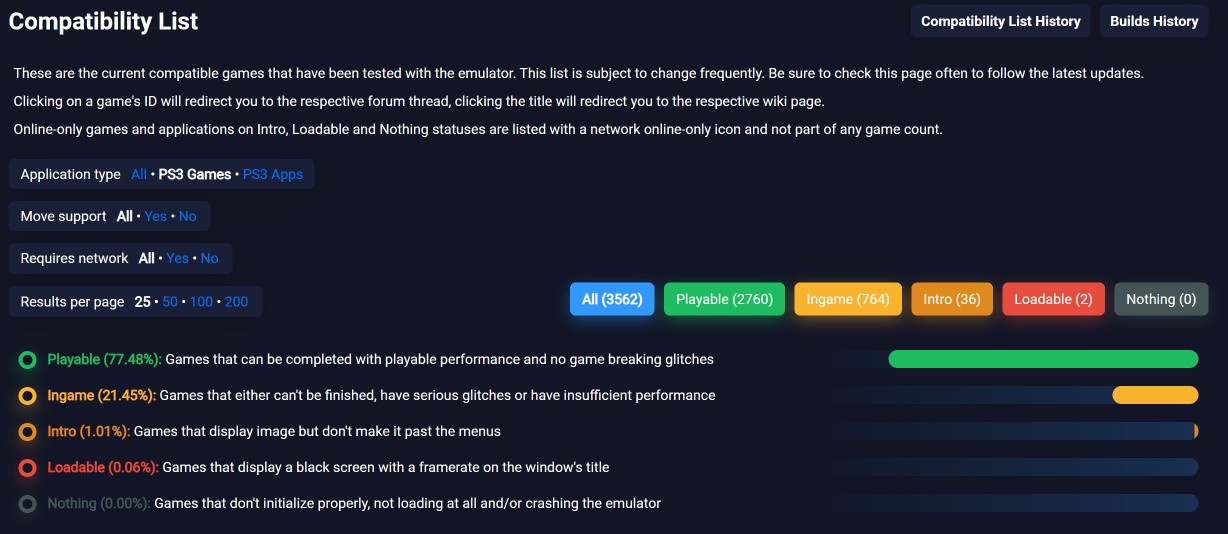The height and width of the screenshot is (534, 1228).
Task: Set Move support filter to No
Action: pos(188,216)
